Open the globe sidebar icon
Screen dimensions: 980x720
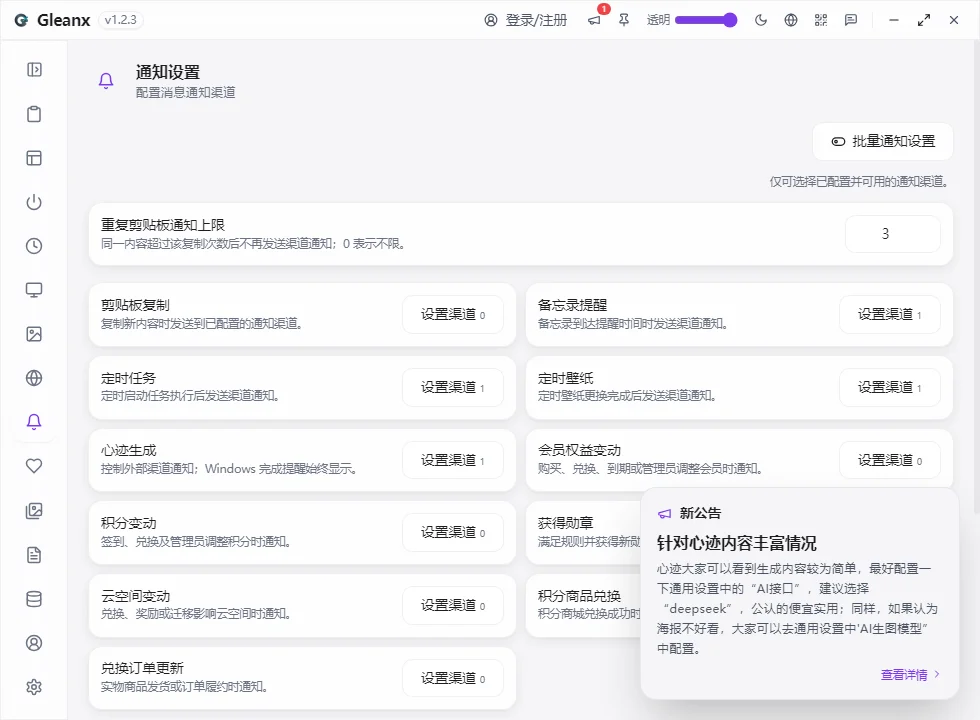34,378
